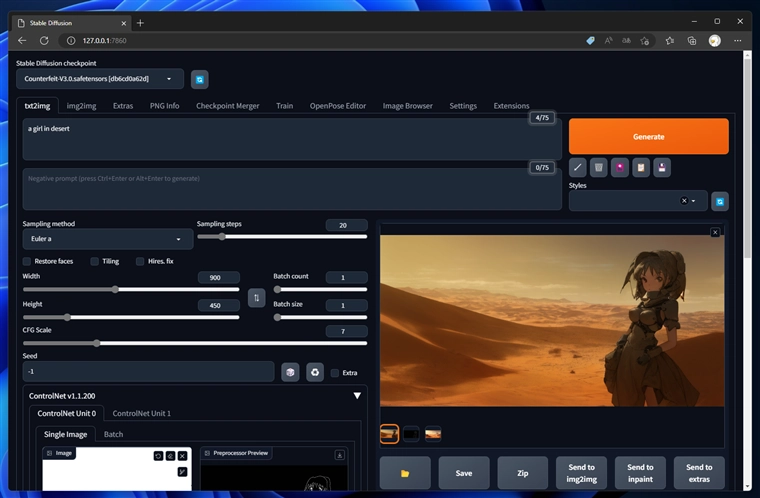Click the Send to inpaint button
The width and height of the screenshot is (760, 498).
[640, 472]
